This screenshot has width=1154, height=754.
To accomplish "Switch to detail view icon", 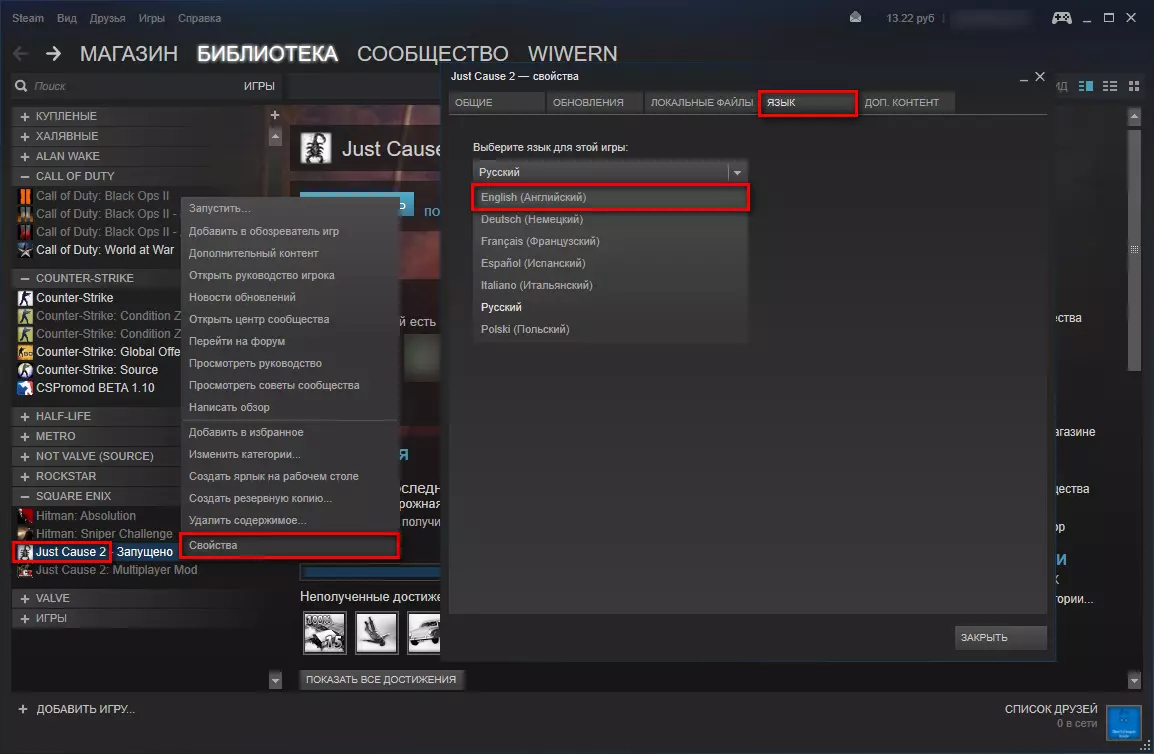I will pyautogui.click(x=1086, y=86).
